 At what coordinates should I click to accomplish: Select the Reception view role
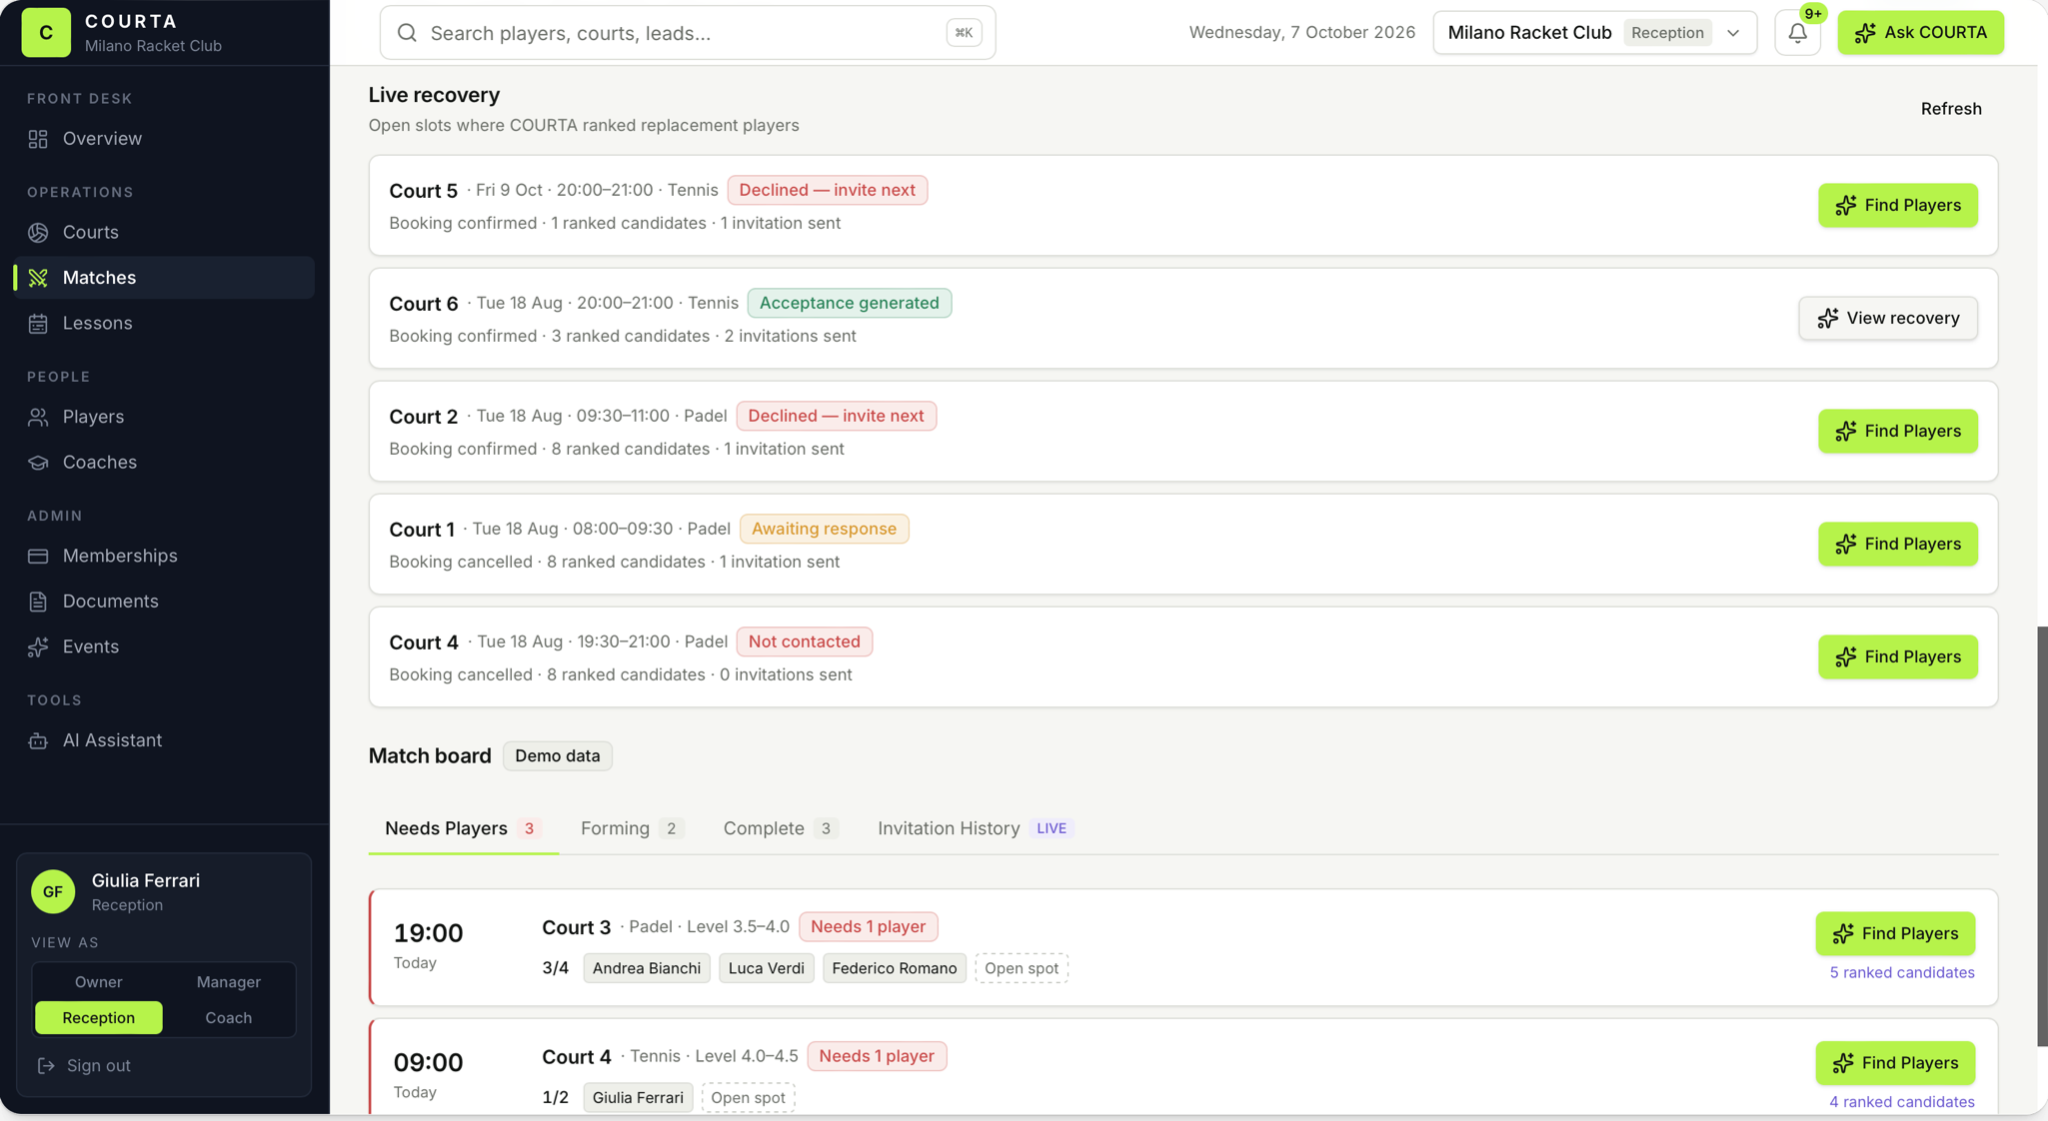coord(98,1018)
